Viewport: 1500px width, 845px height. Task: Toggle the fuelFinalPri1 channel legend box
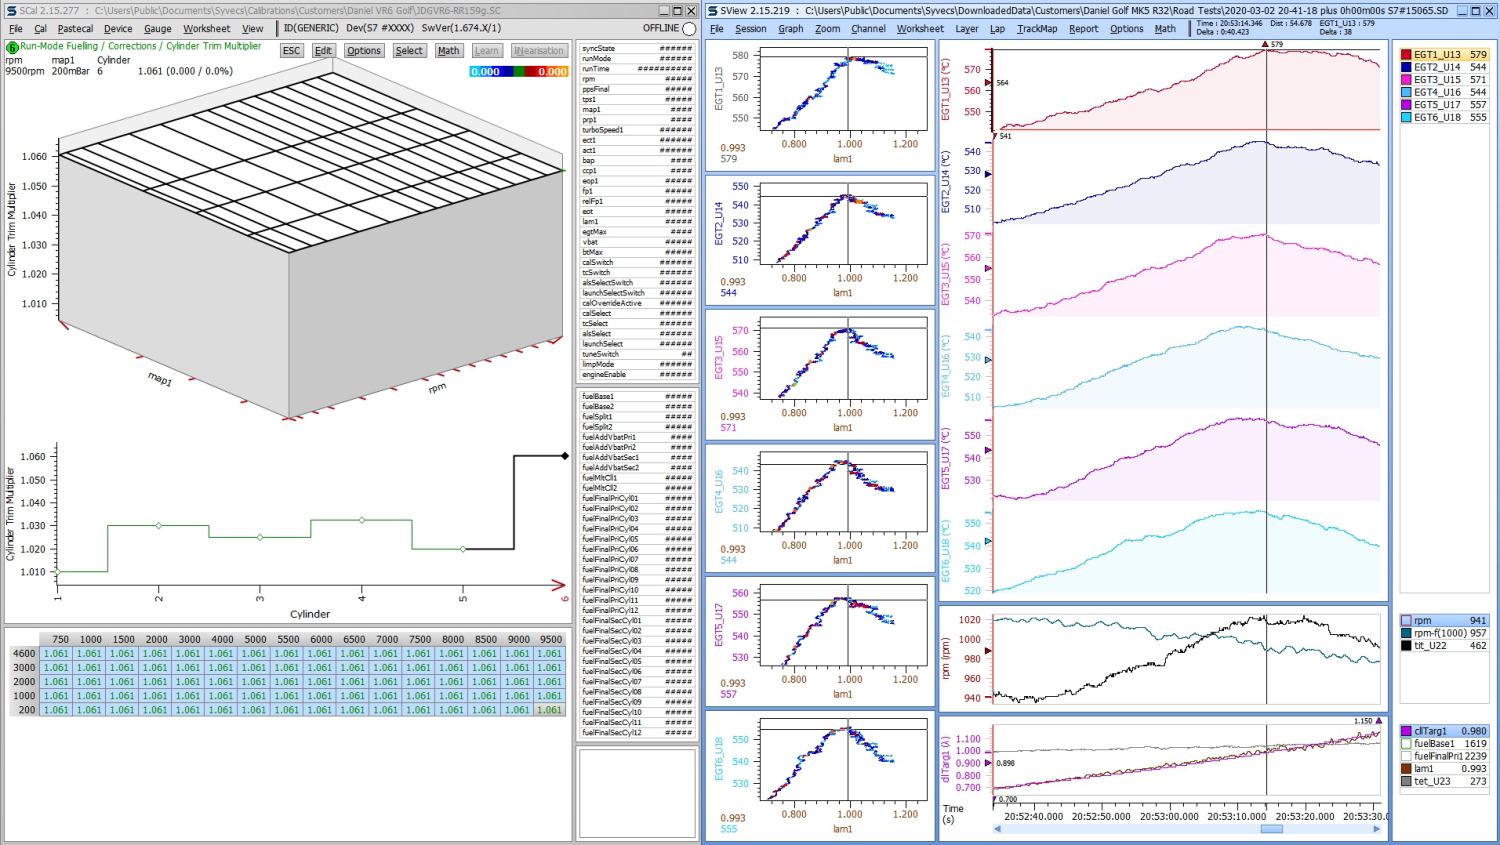(1406, 757)
